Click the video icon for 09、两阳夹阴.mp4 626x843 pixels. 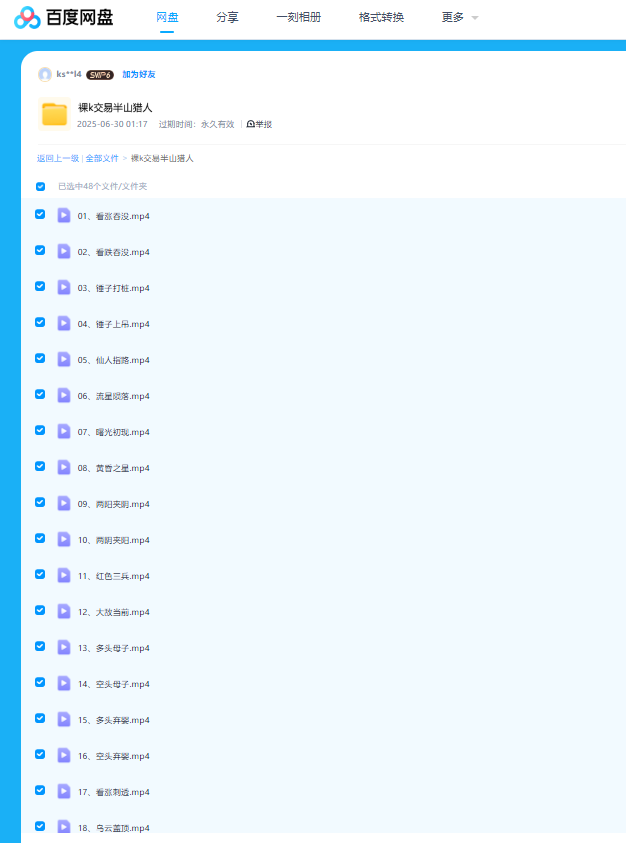tap(64, 503)
